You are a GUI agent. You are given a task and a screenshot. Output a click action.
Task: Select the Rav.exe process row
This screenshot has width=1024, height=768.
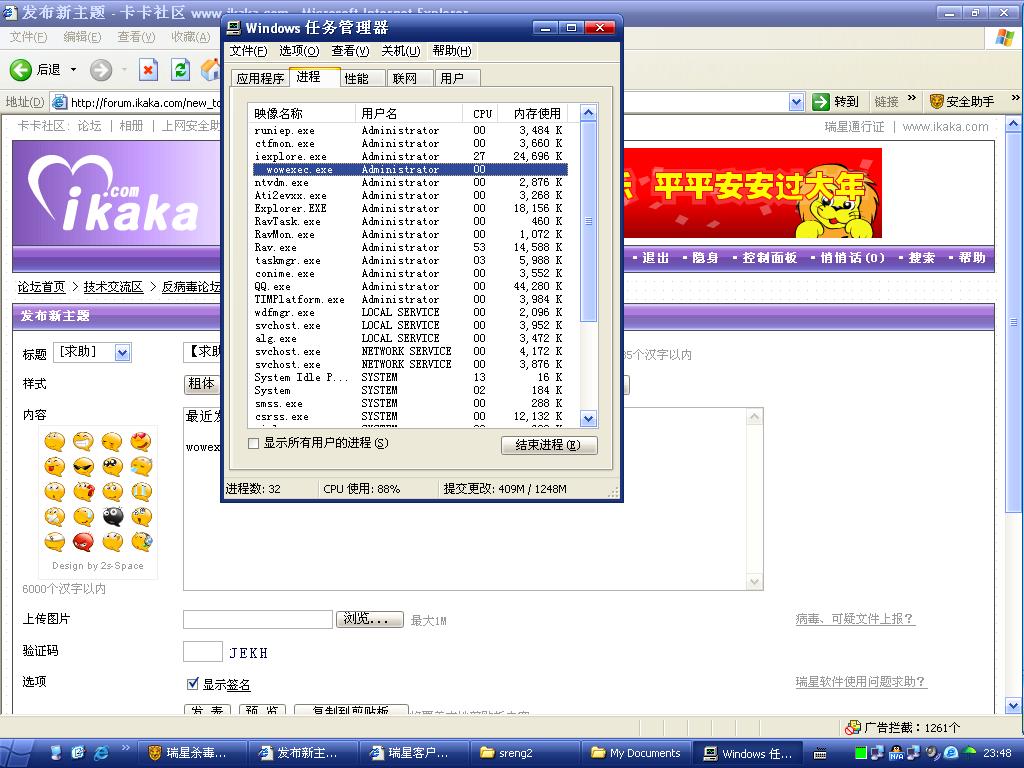click(x=410, y=248)
